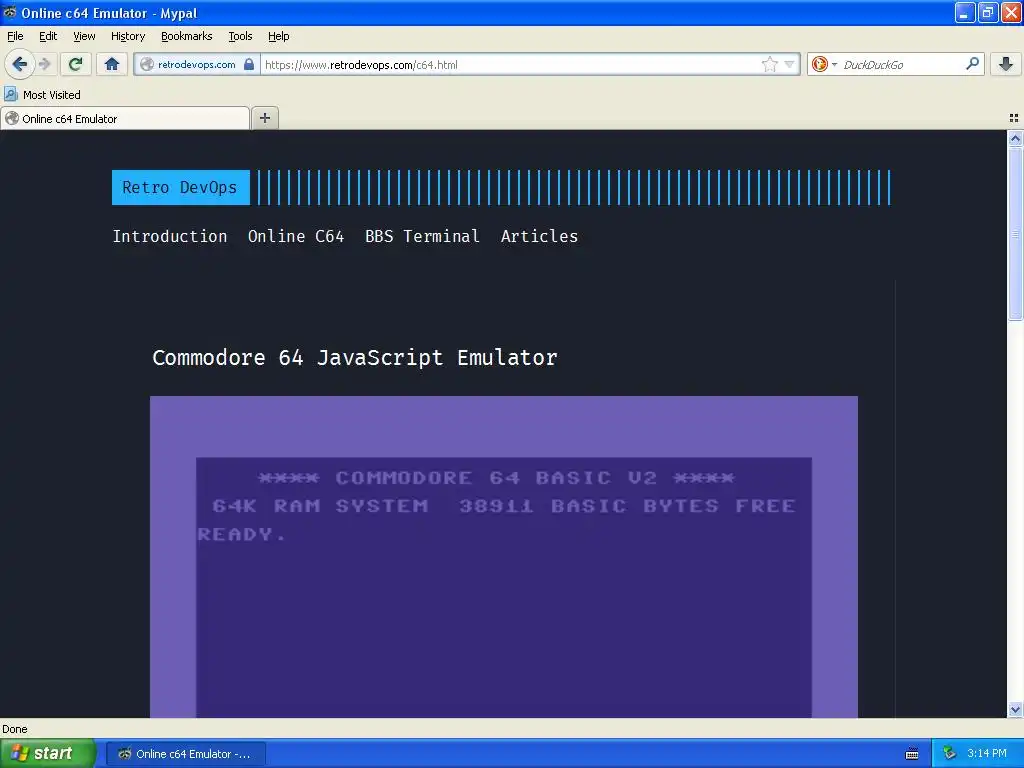
Task: Open the Bookmarks menu
Action: click(x=186, y=36)
